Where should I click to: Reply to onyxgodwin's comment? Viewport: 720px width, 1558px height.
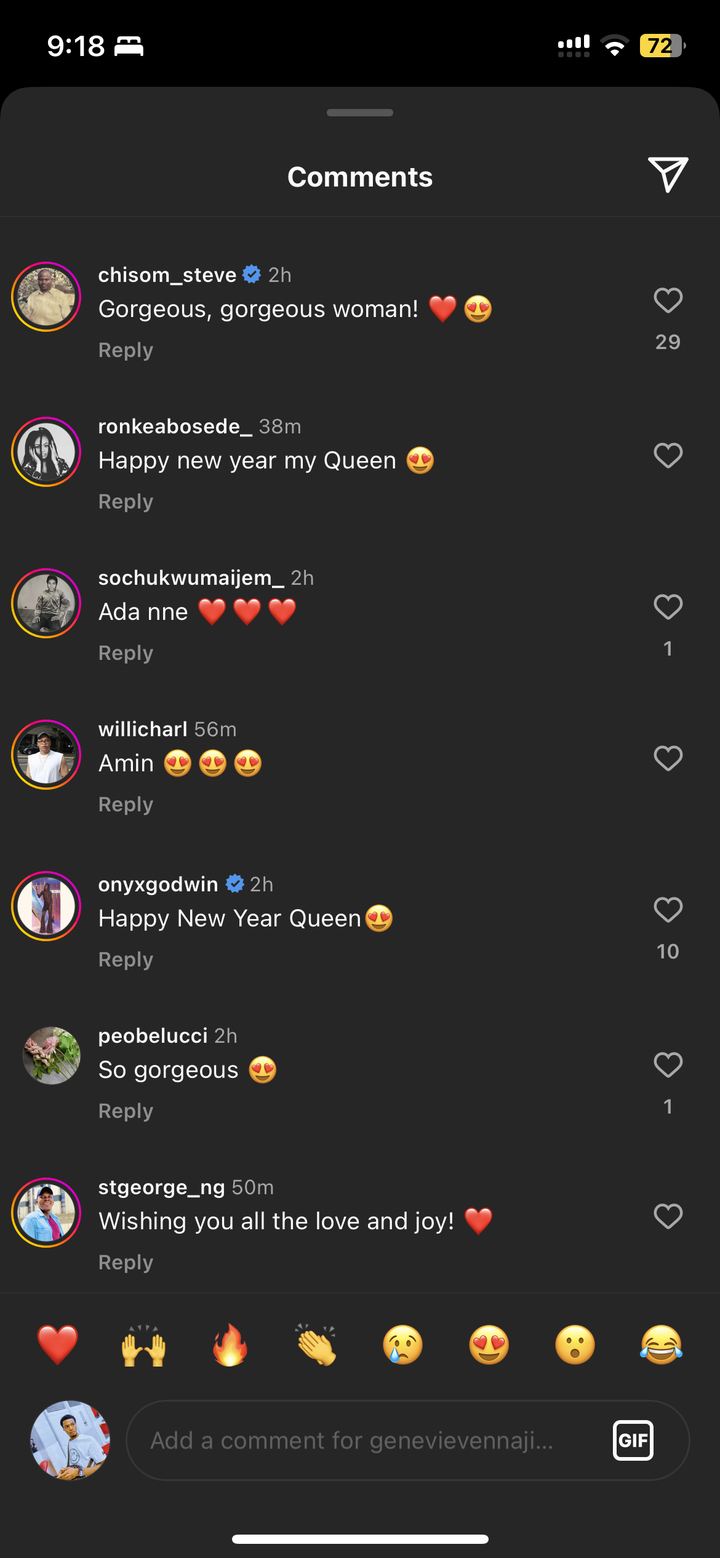(x=126, y=960)
